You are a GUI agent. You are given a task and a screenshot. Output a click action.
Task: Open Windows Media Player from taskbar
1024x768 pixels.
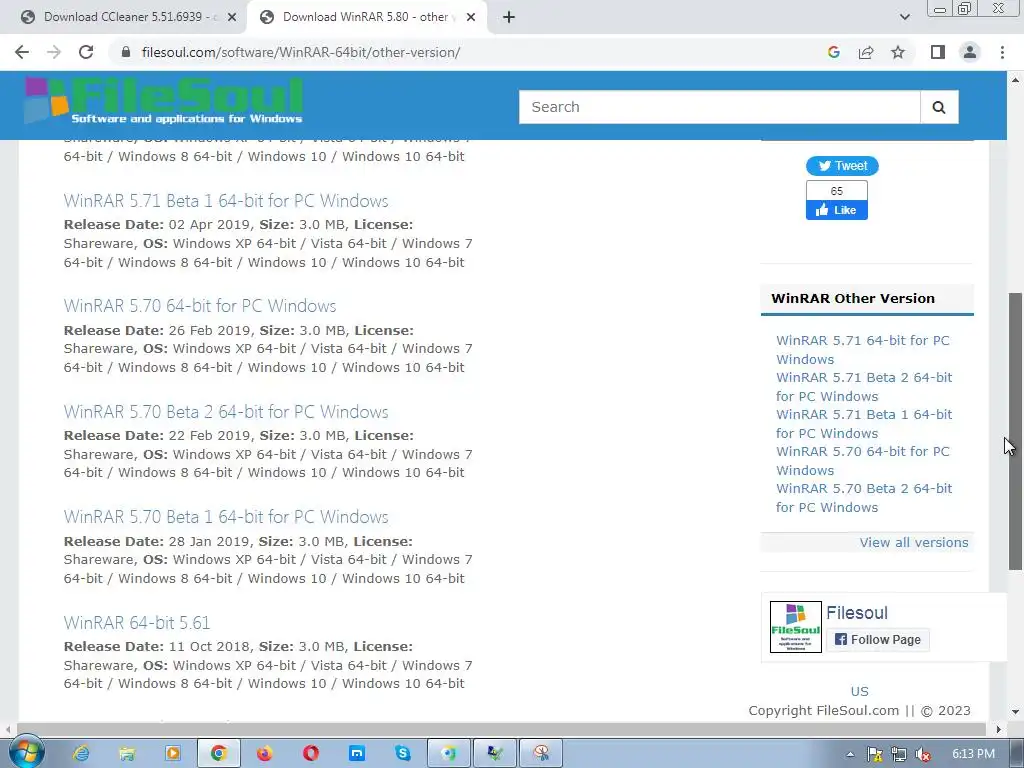point(173,754)
